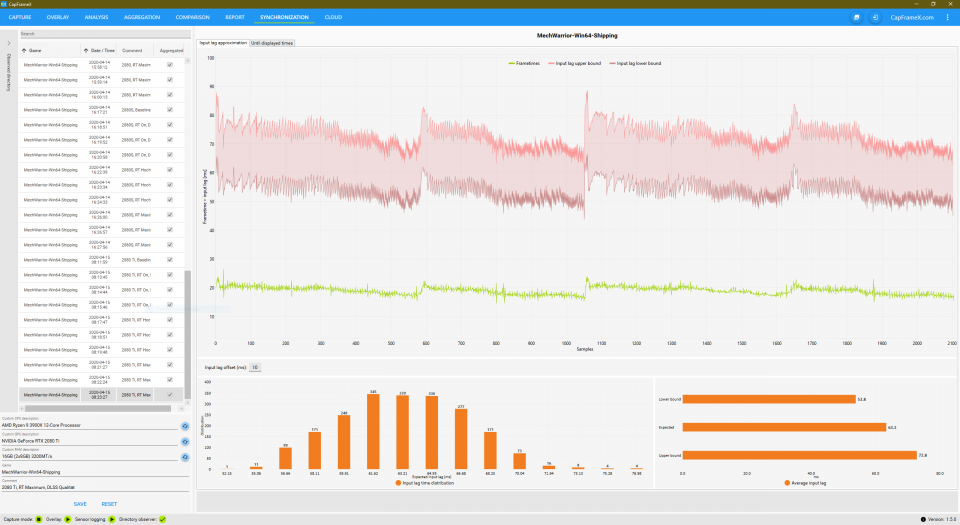This screenshot has width=960, height=525.
Task: Click the record list horizontal scrollbar
Action: click(x=98, y=408)
